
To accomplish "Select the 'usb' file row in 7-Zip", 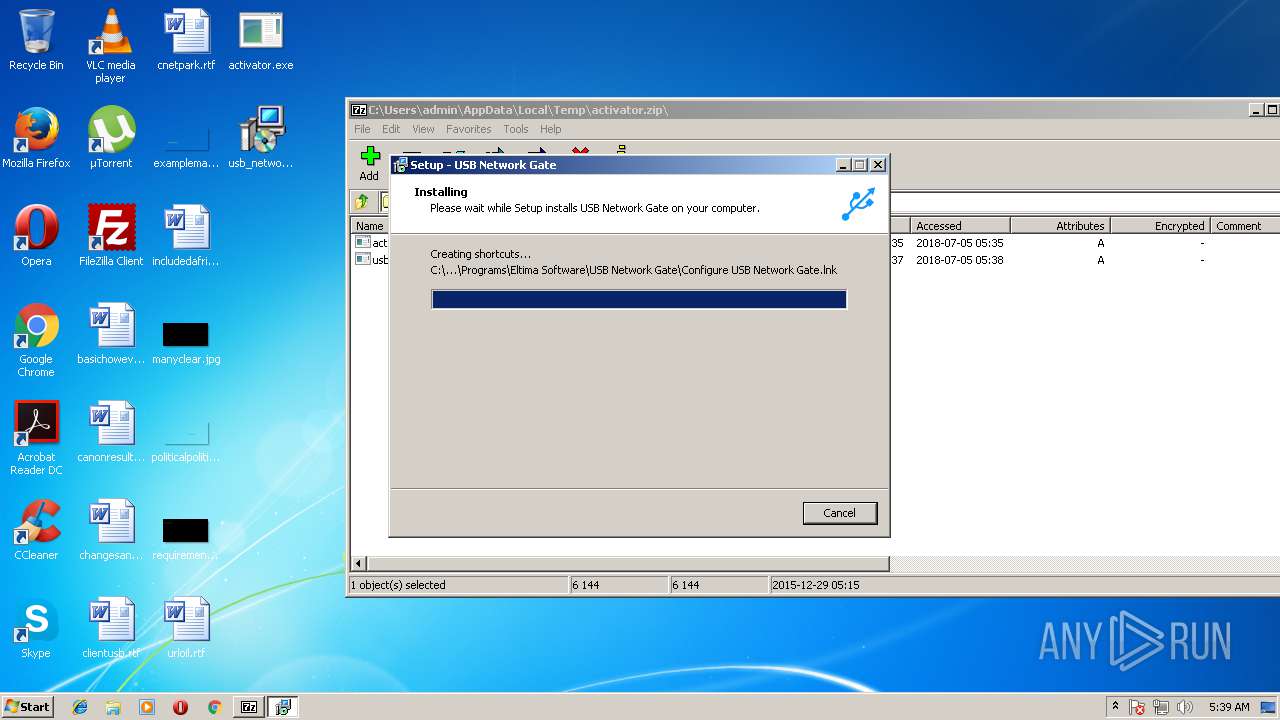I will coord(371,260).
